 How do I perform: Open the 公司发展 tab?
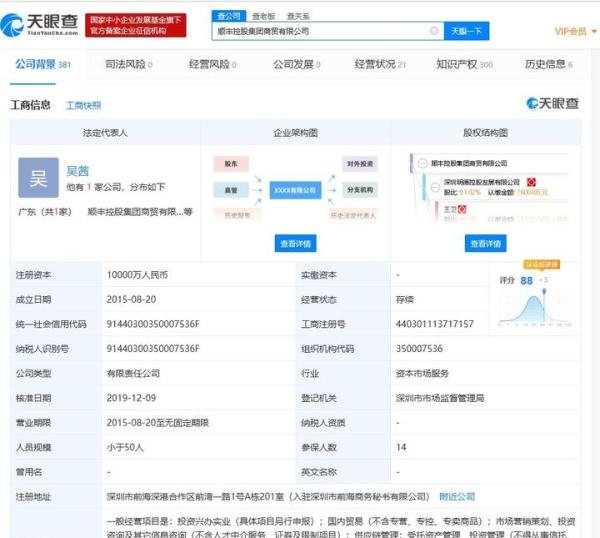(x=296, y=64)
